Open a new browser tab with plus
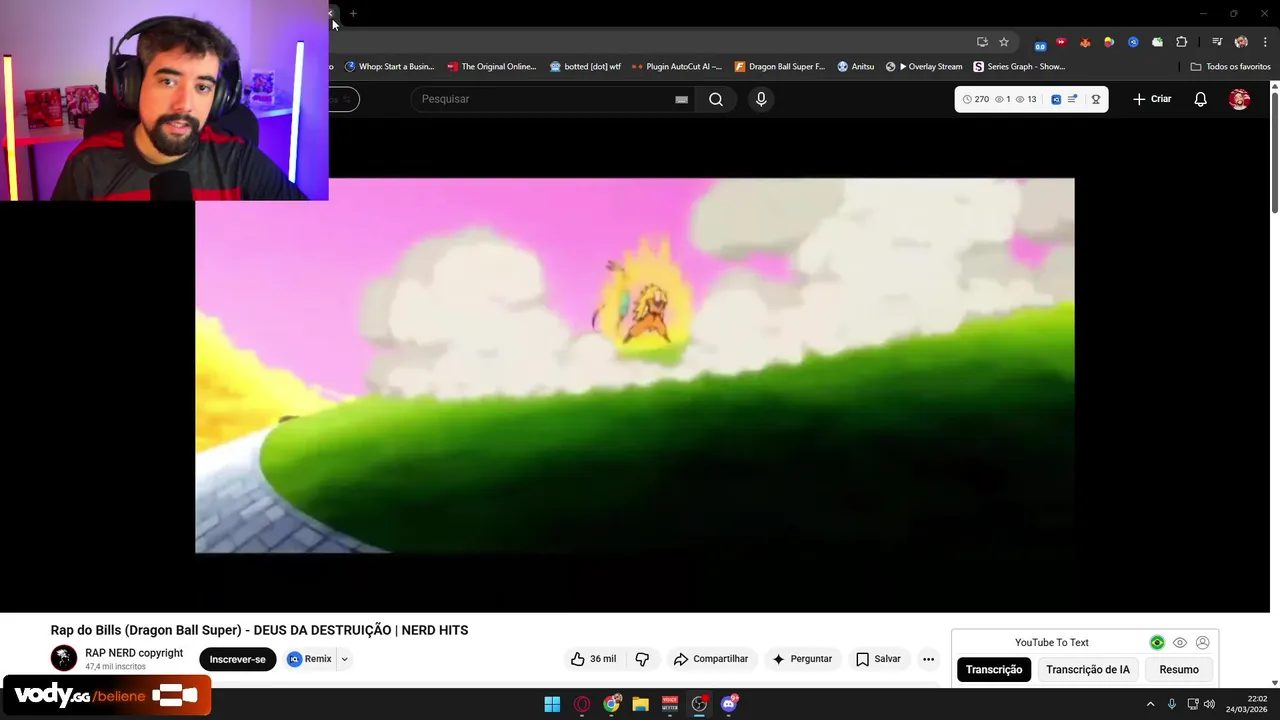The width and height of the screenshot is (1280, 720). click(353, 13)
